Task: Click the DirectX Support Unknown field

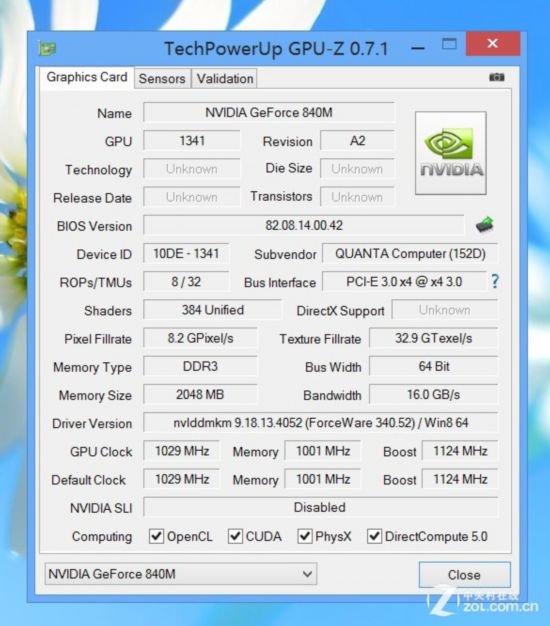Action: point(445,310)
